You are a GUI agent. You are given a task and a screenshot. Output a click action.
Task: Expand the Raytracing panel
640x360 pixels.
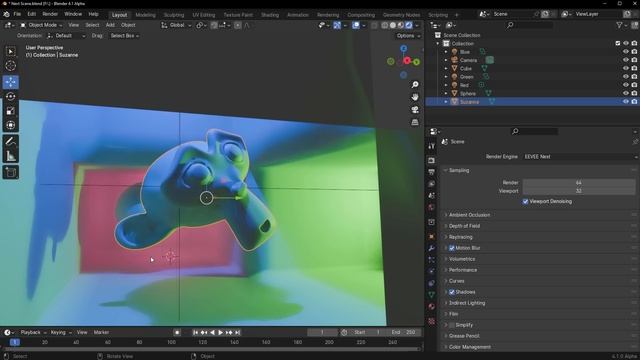click(460, 237)
